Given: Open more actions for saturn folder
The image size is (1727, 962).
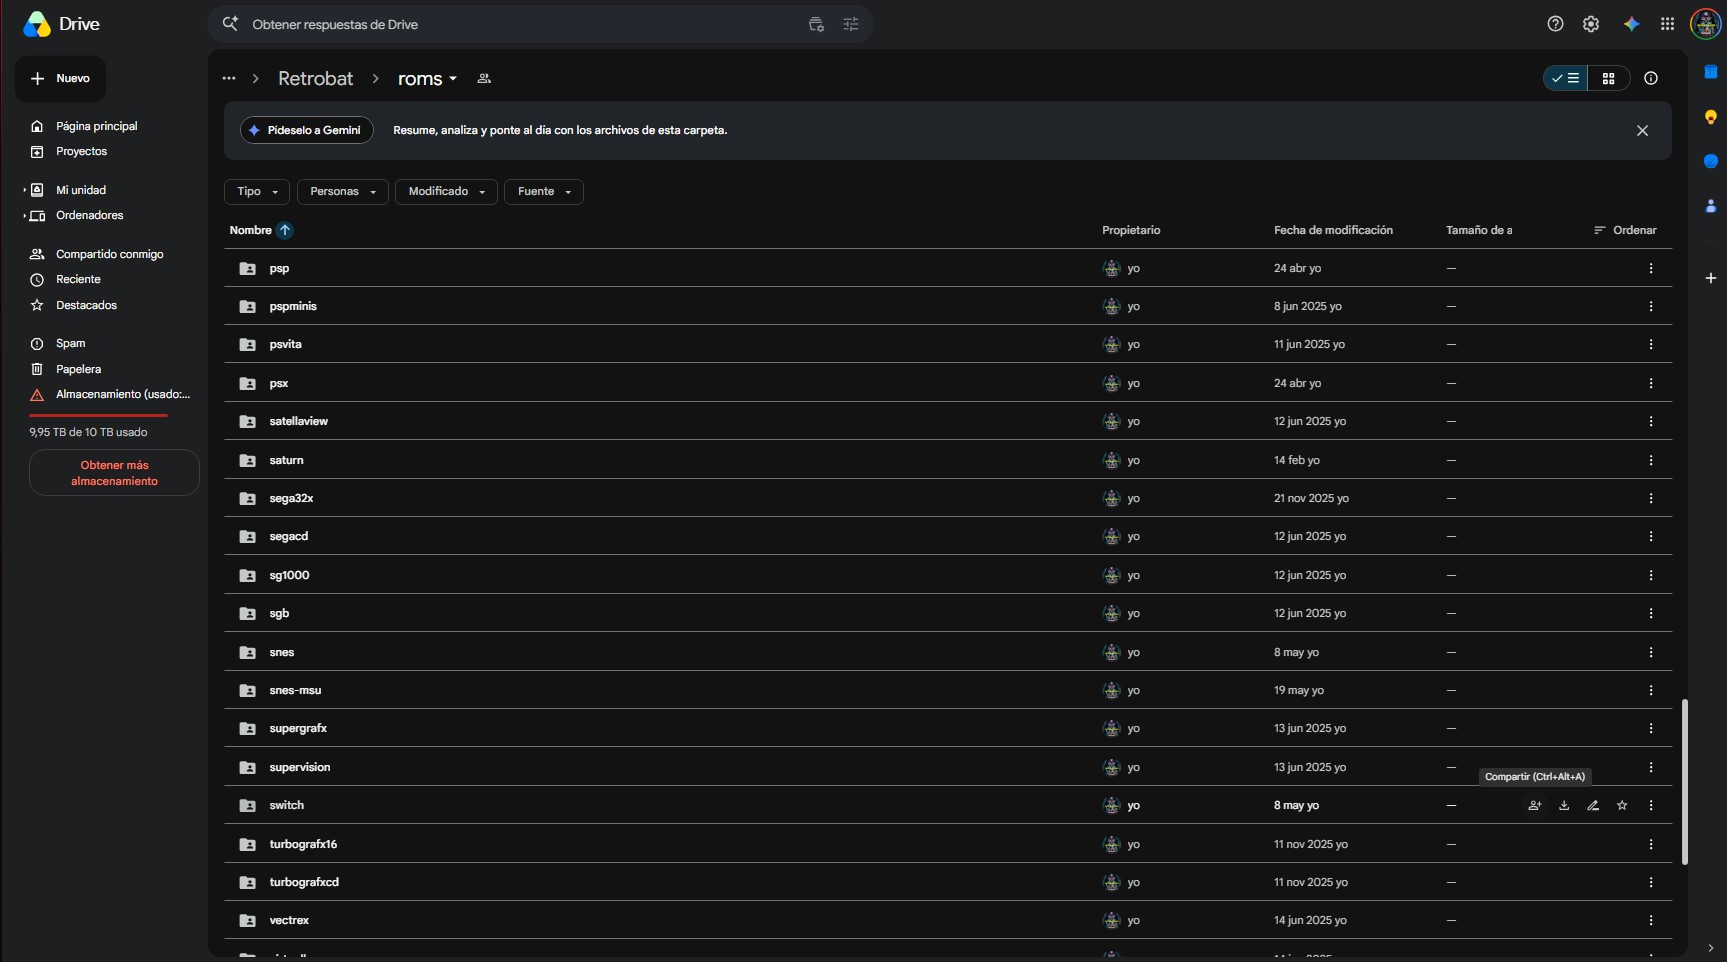Looking at the screenshot, I should pos(1651,460).
